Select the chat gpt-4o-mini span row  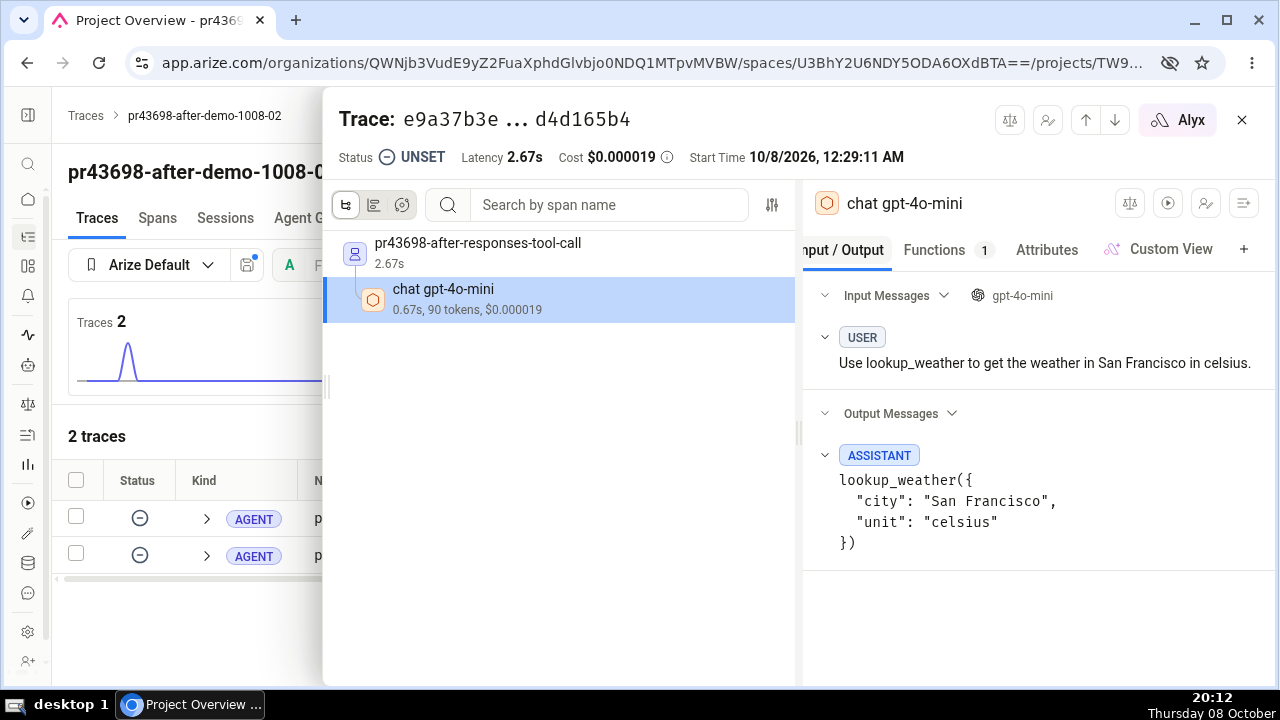click(559, 299)
